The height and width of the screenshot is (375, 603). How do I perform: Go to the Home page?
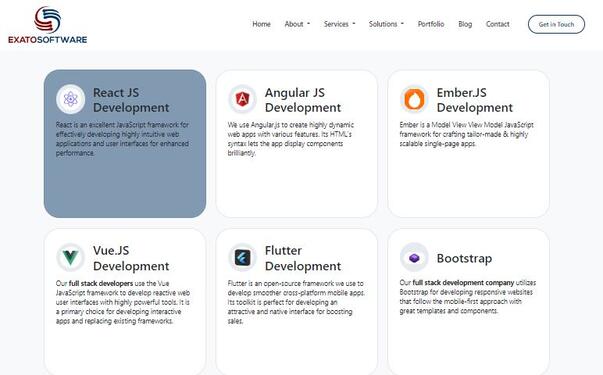click(262, 24)
